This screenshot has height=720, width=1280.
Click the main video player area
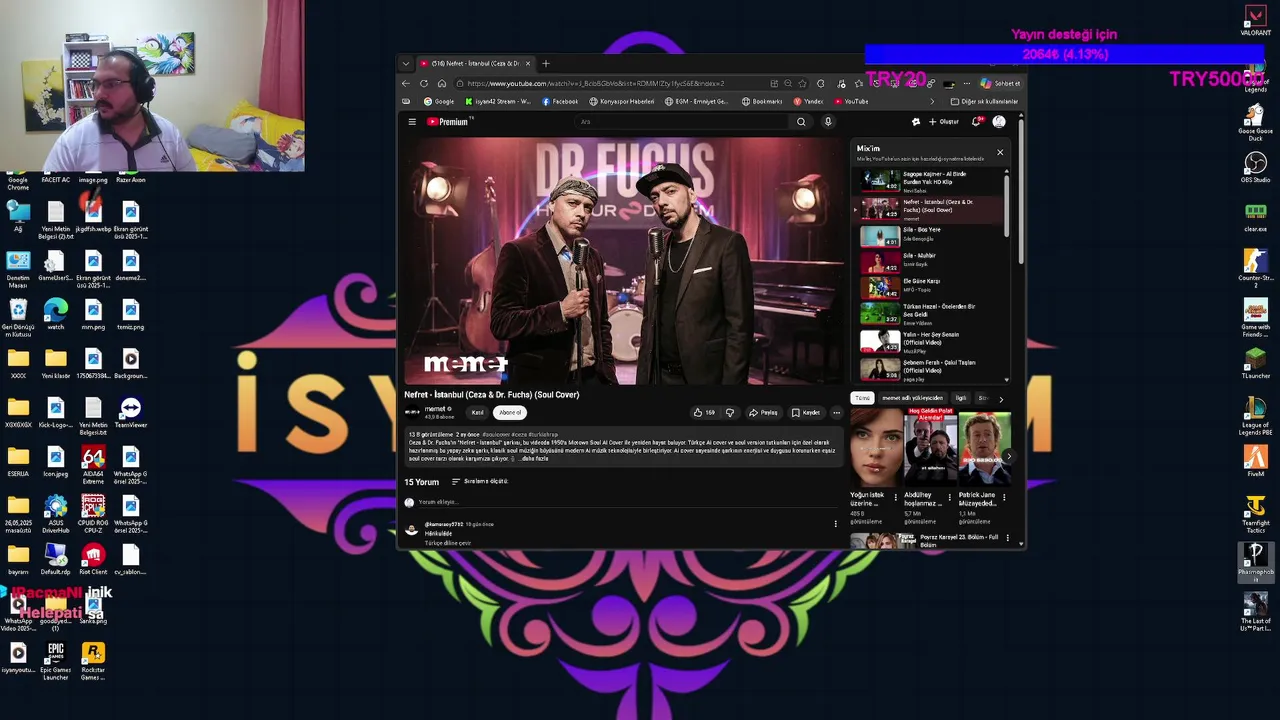623,260
